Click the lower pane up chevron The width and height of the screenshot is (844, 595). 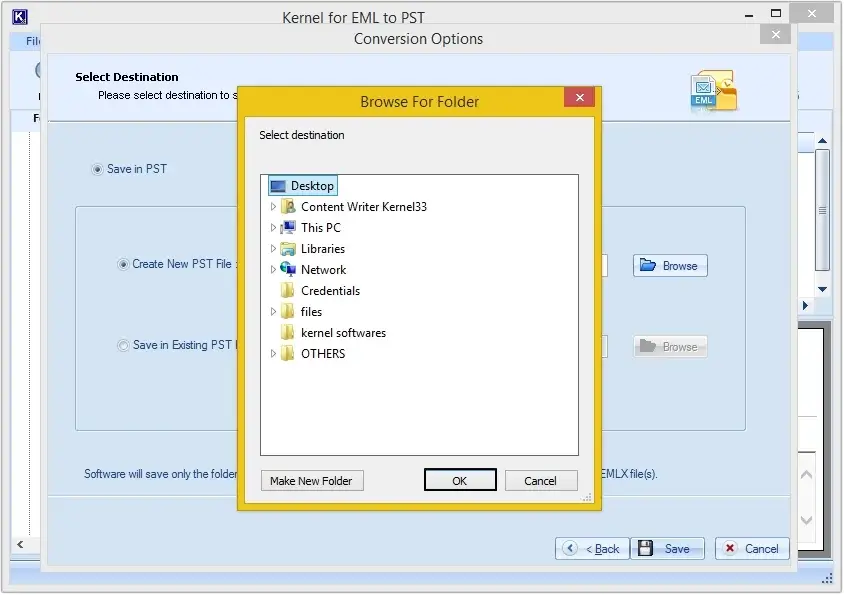coord(806,475)
